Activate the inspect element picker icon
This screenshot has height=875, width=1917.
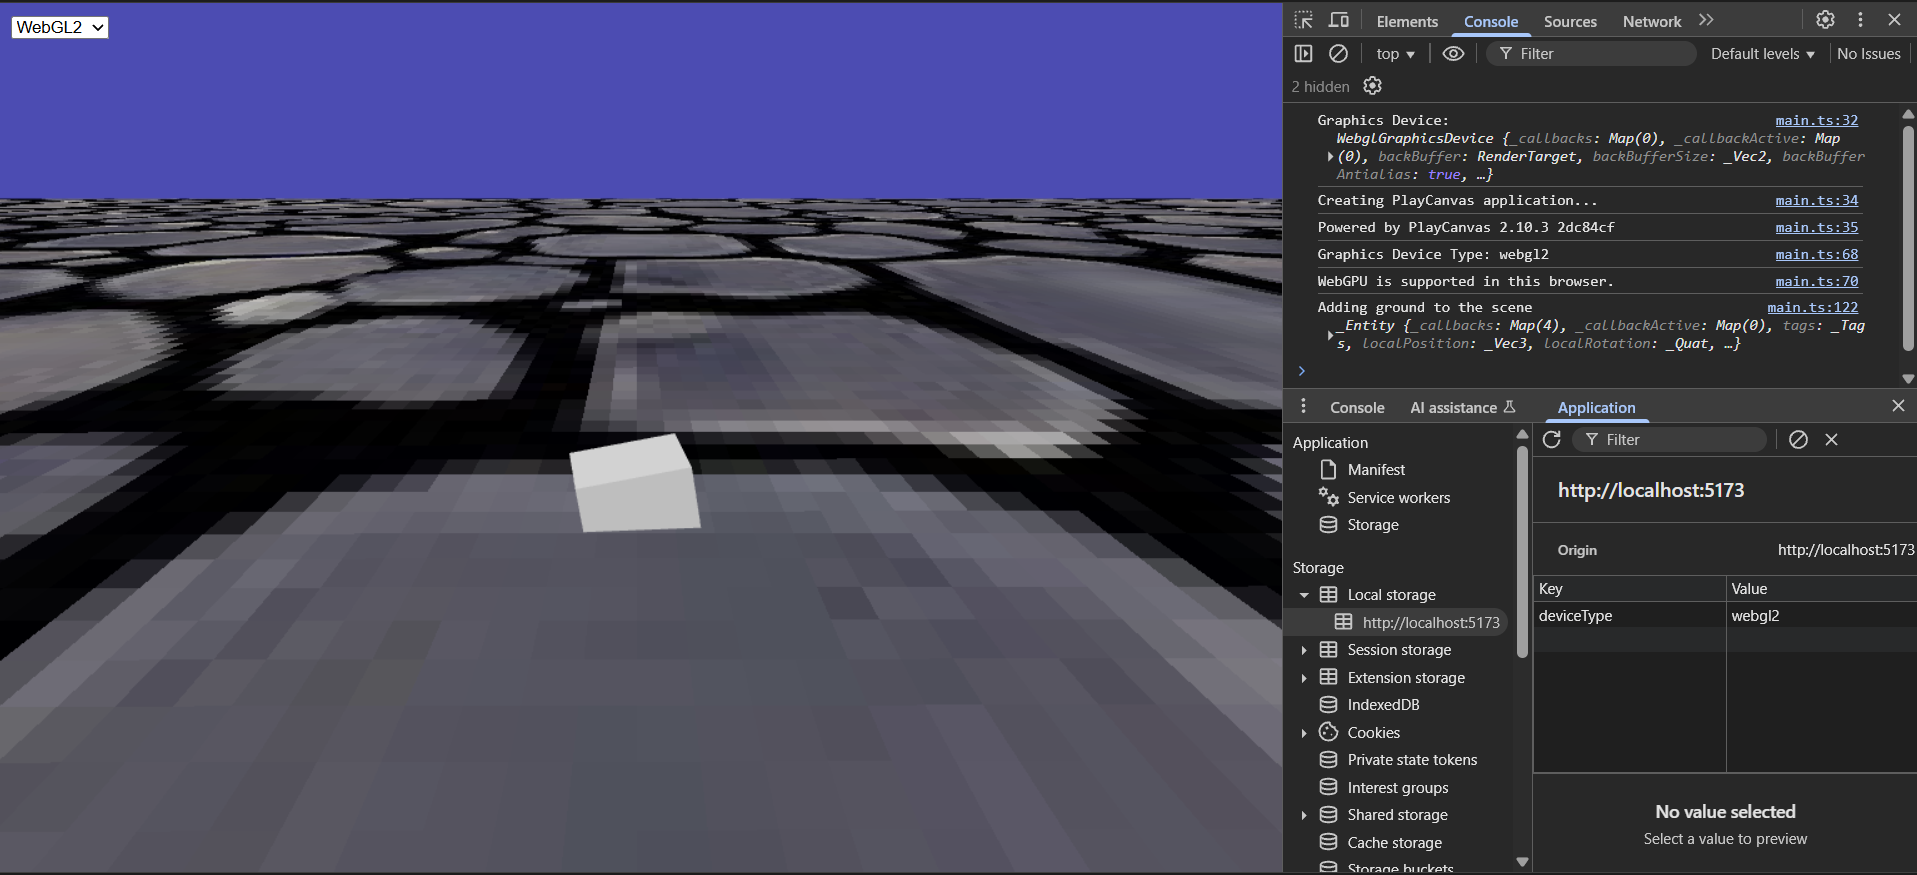tap(1303, 20)
